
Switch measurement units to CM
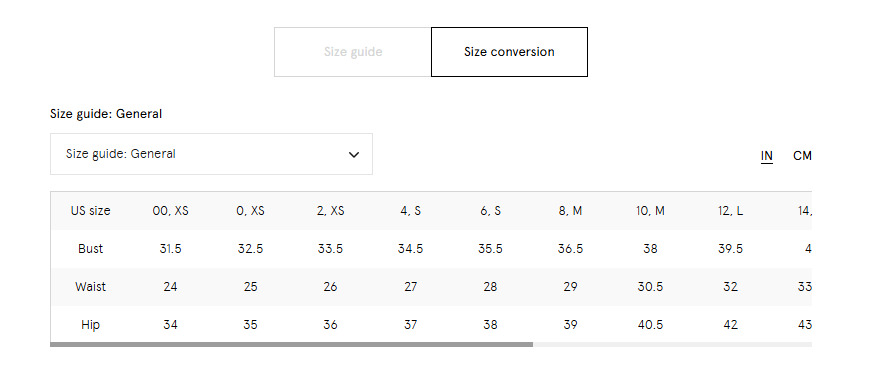[x=802, y=156]
